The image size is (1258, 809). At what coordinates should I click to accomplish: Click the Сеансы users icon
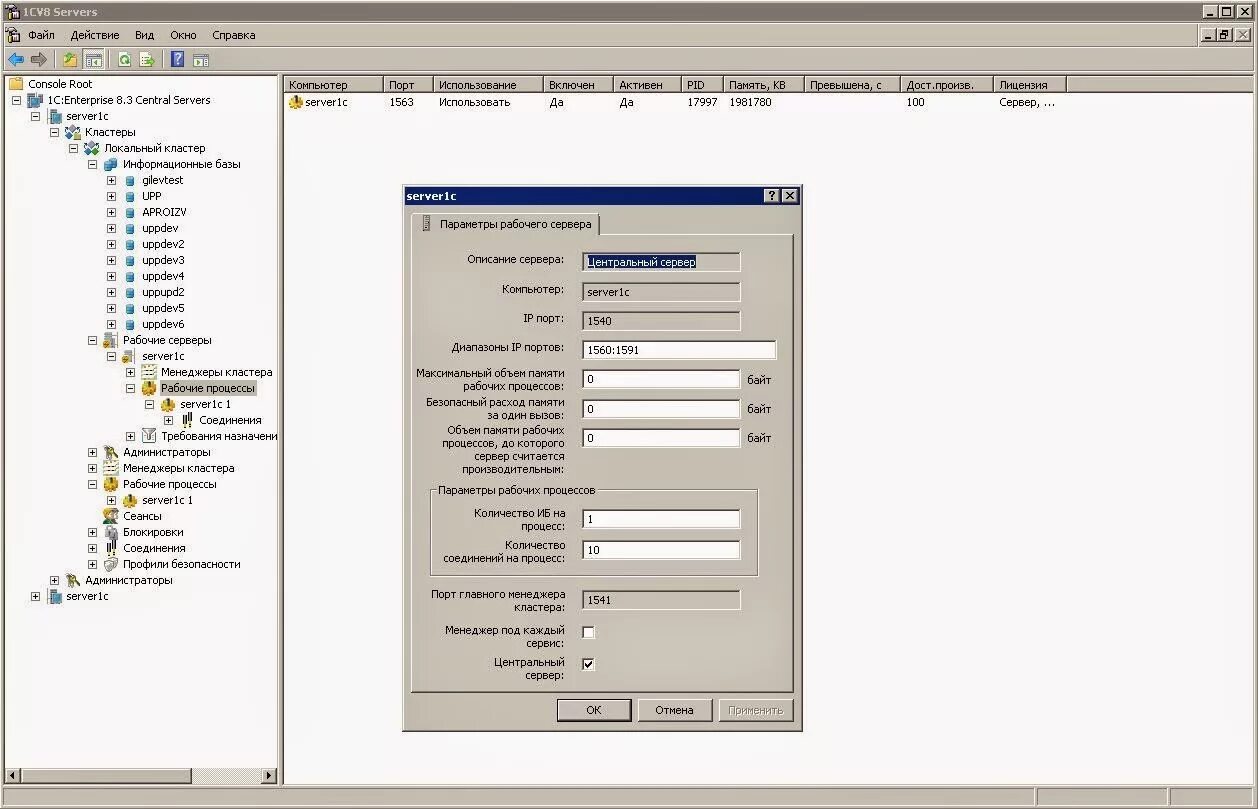coord(111,516)
